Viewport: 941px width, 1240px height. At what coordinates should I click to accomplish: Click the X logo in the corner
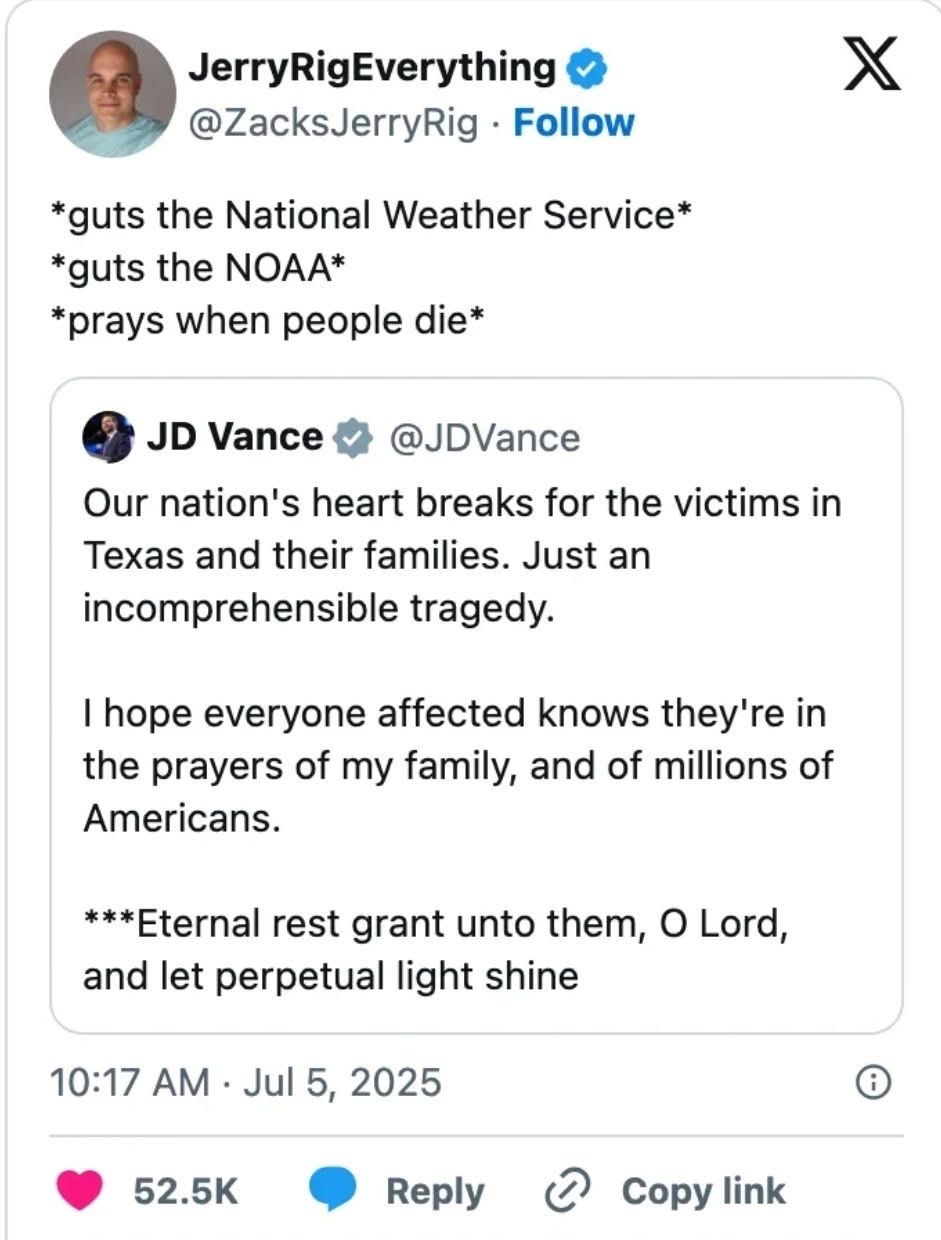871,68
